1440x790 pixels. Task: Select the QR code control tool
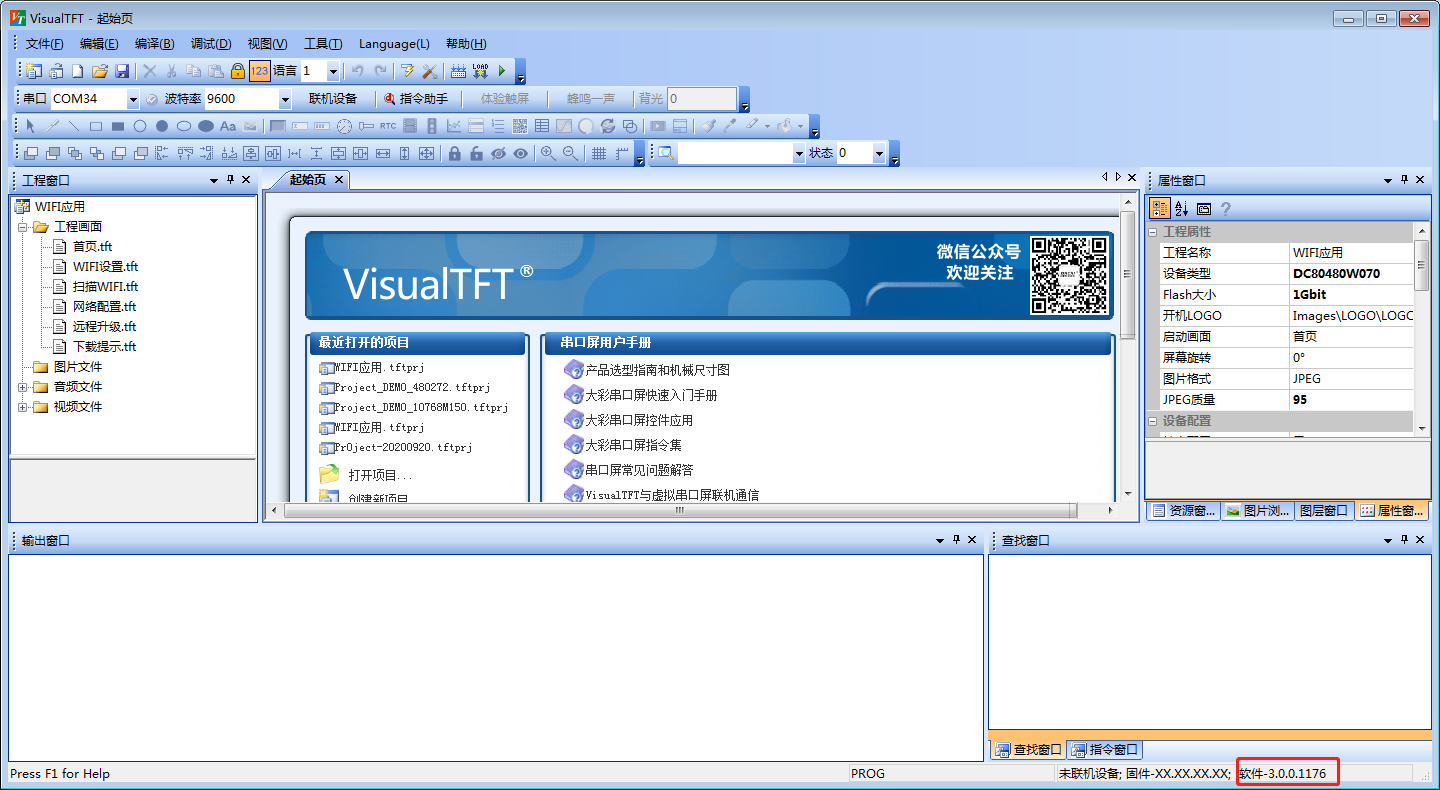(x=520, y=126)
